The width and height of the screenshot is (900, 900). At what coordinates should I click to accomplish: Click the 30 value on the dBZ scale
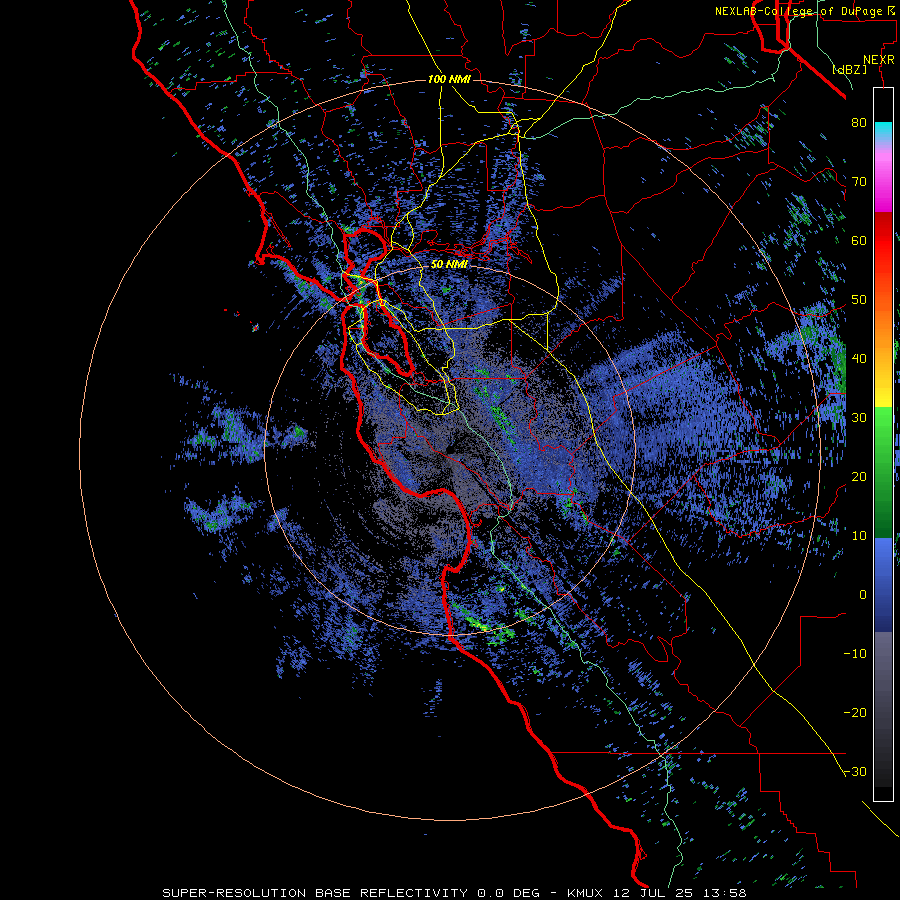coord(859,417)
